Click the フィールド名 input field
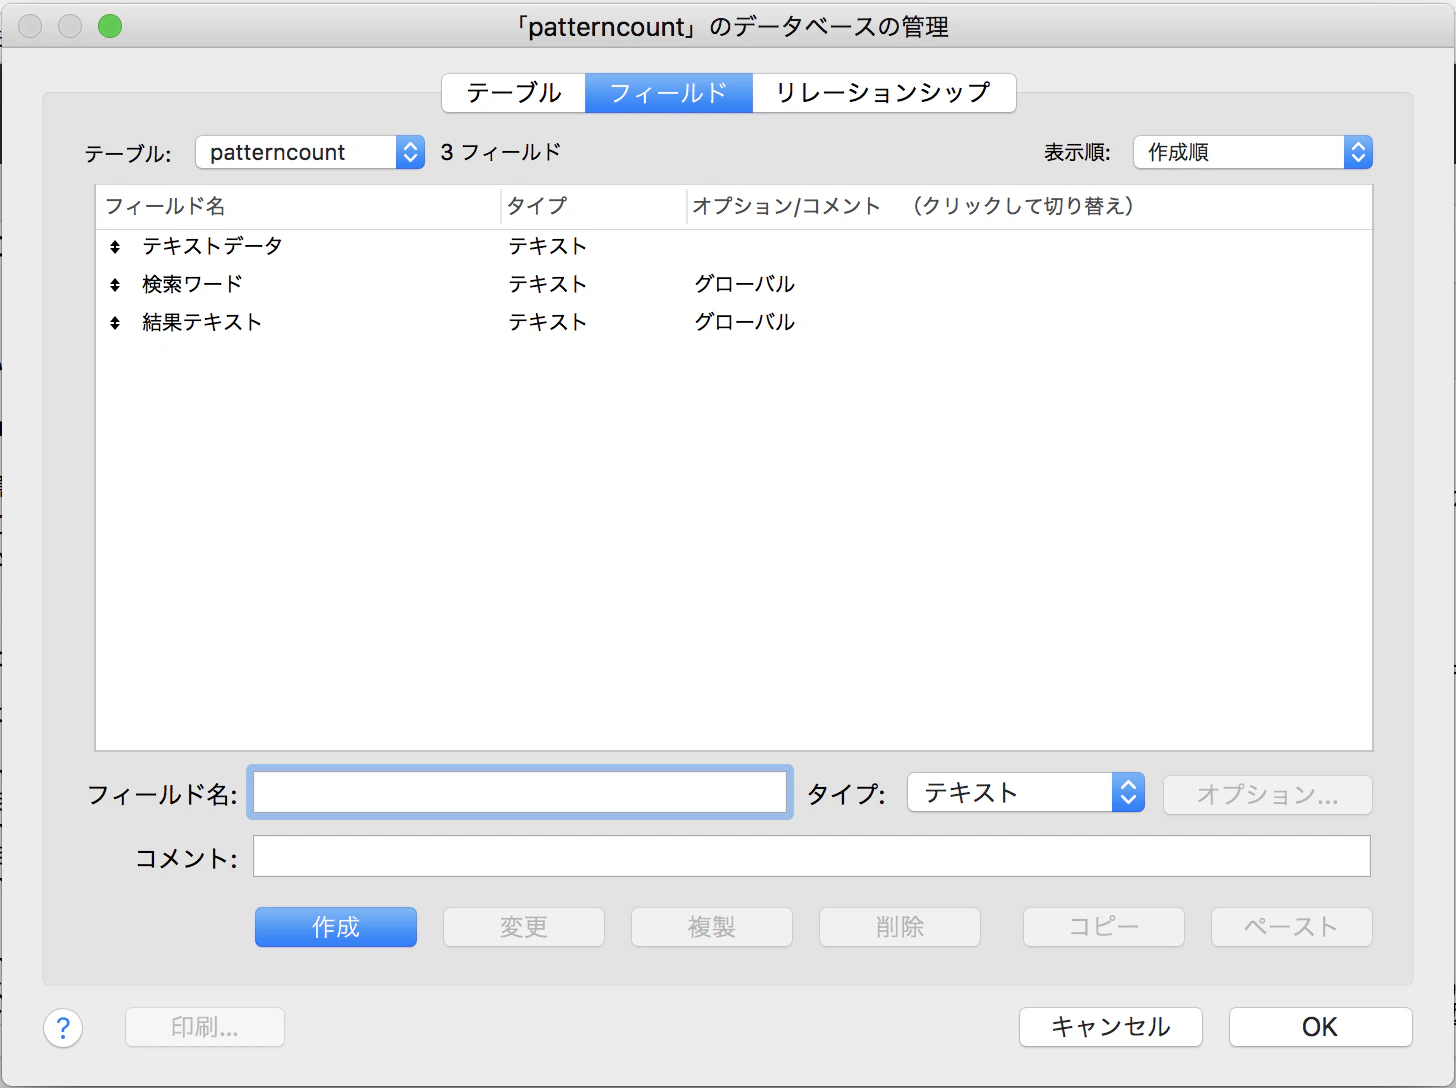 click(520, 793)
